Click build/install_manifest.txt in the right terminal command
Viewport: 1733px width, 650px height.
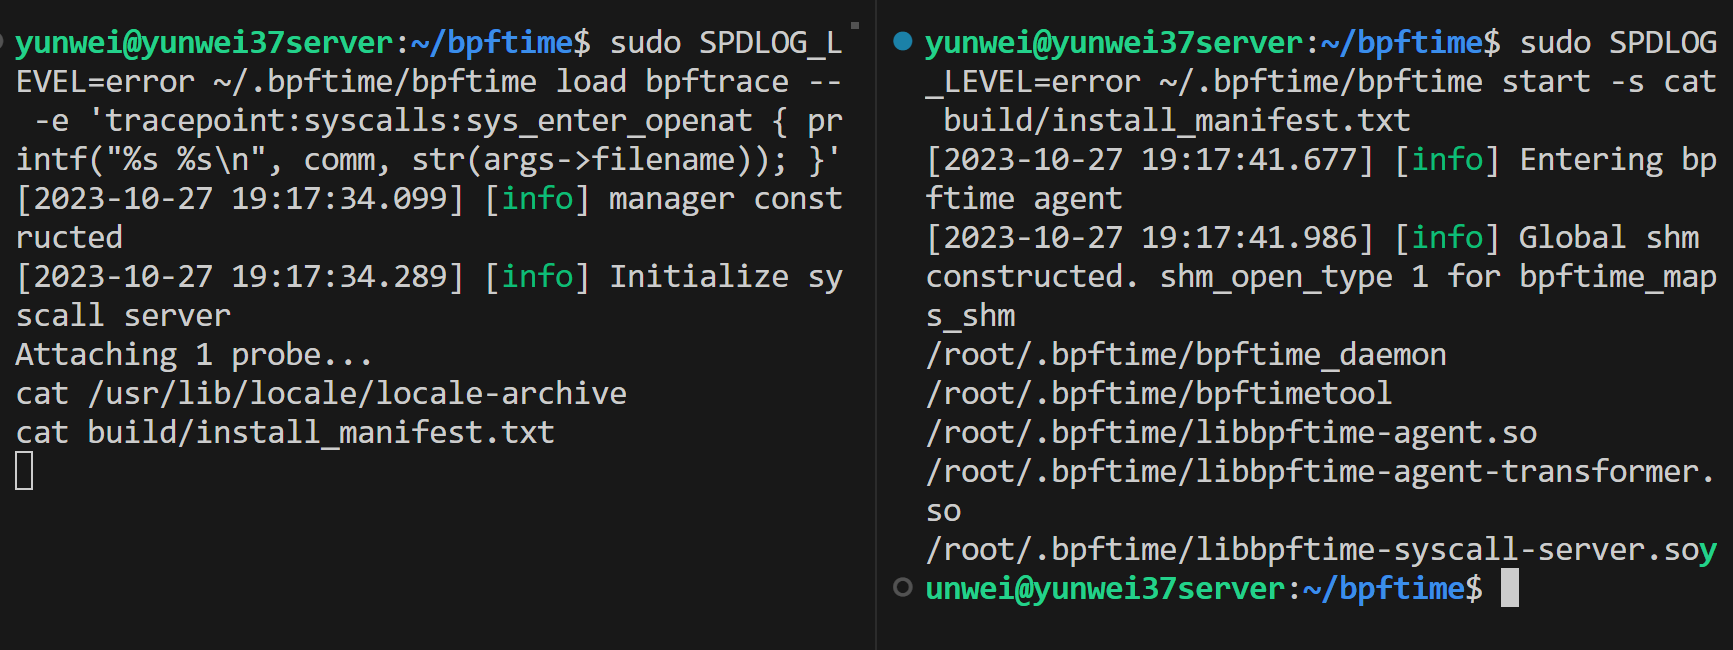[x=1176, y=121]
